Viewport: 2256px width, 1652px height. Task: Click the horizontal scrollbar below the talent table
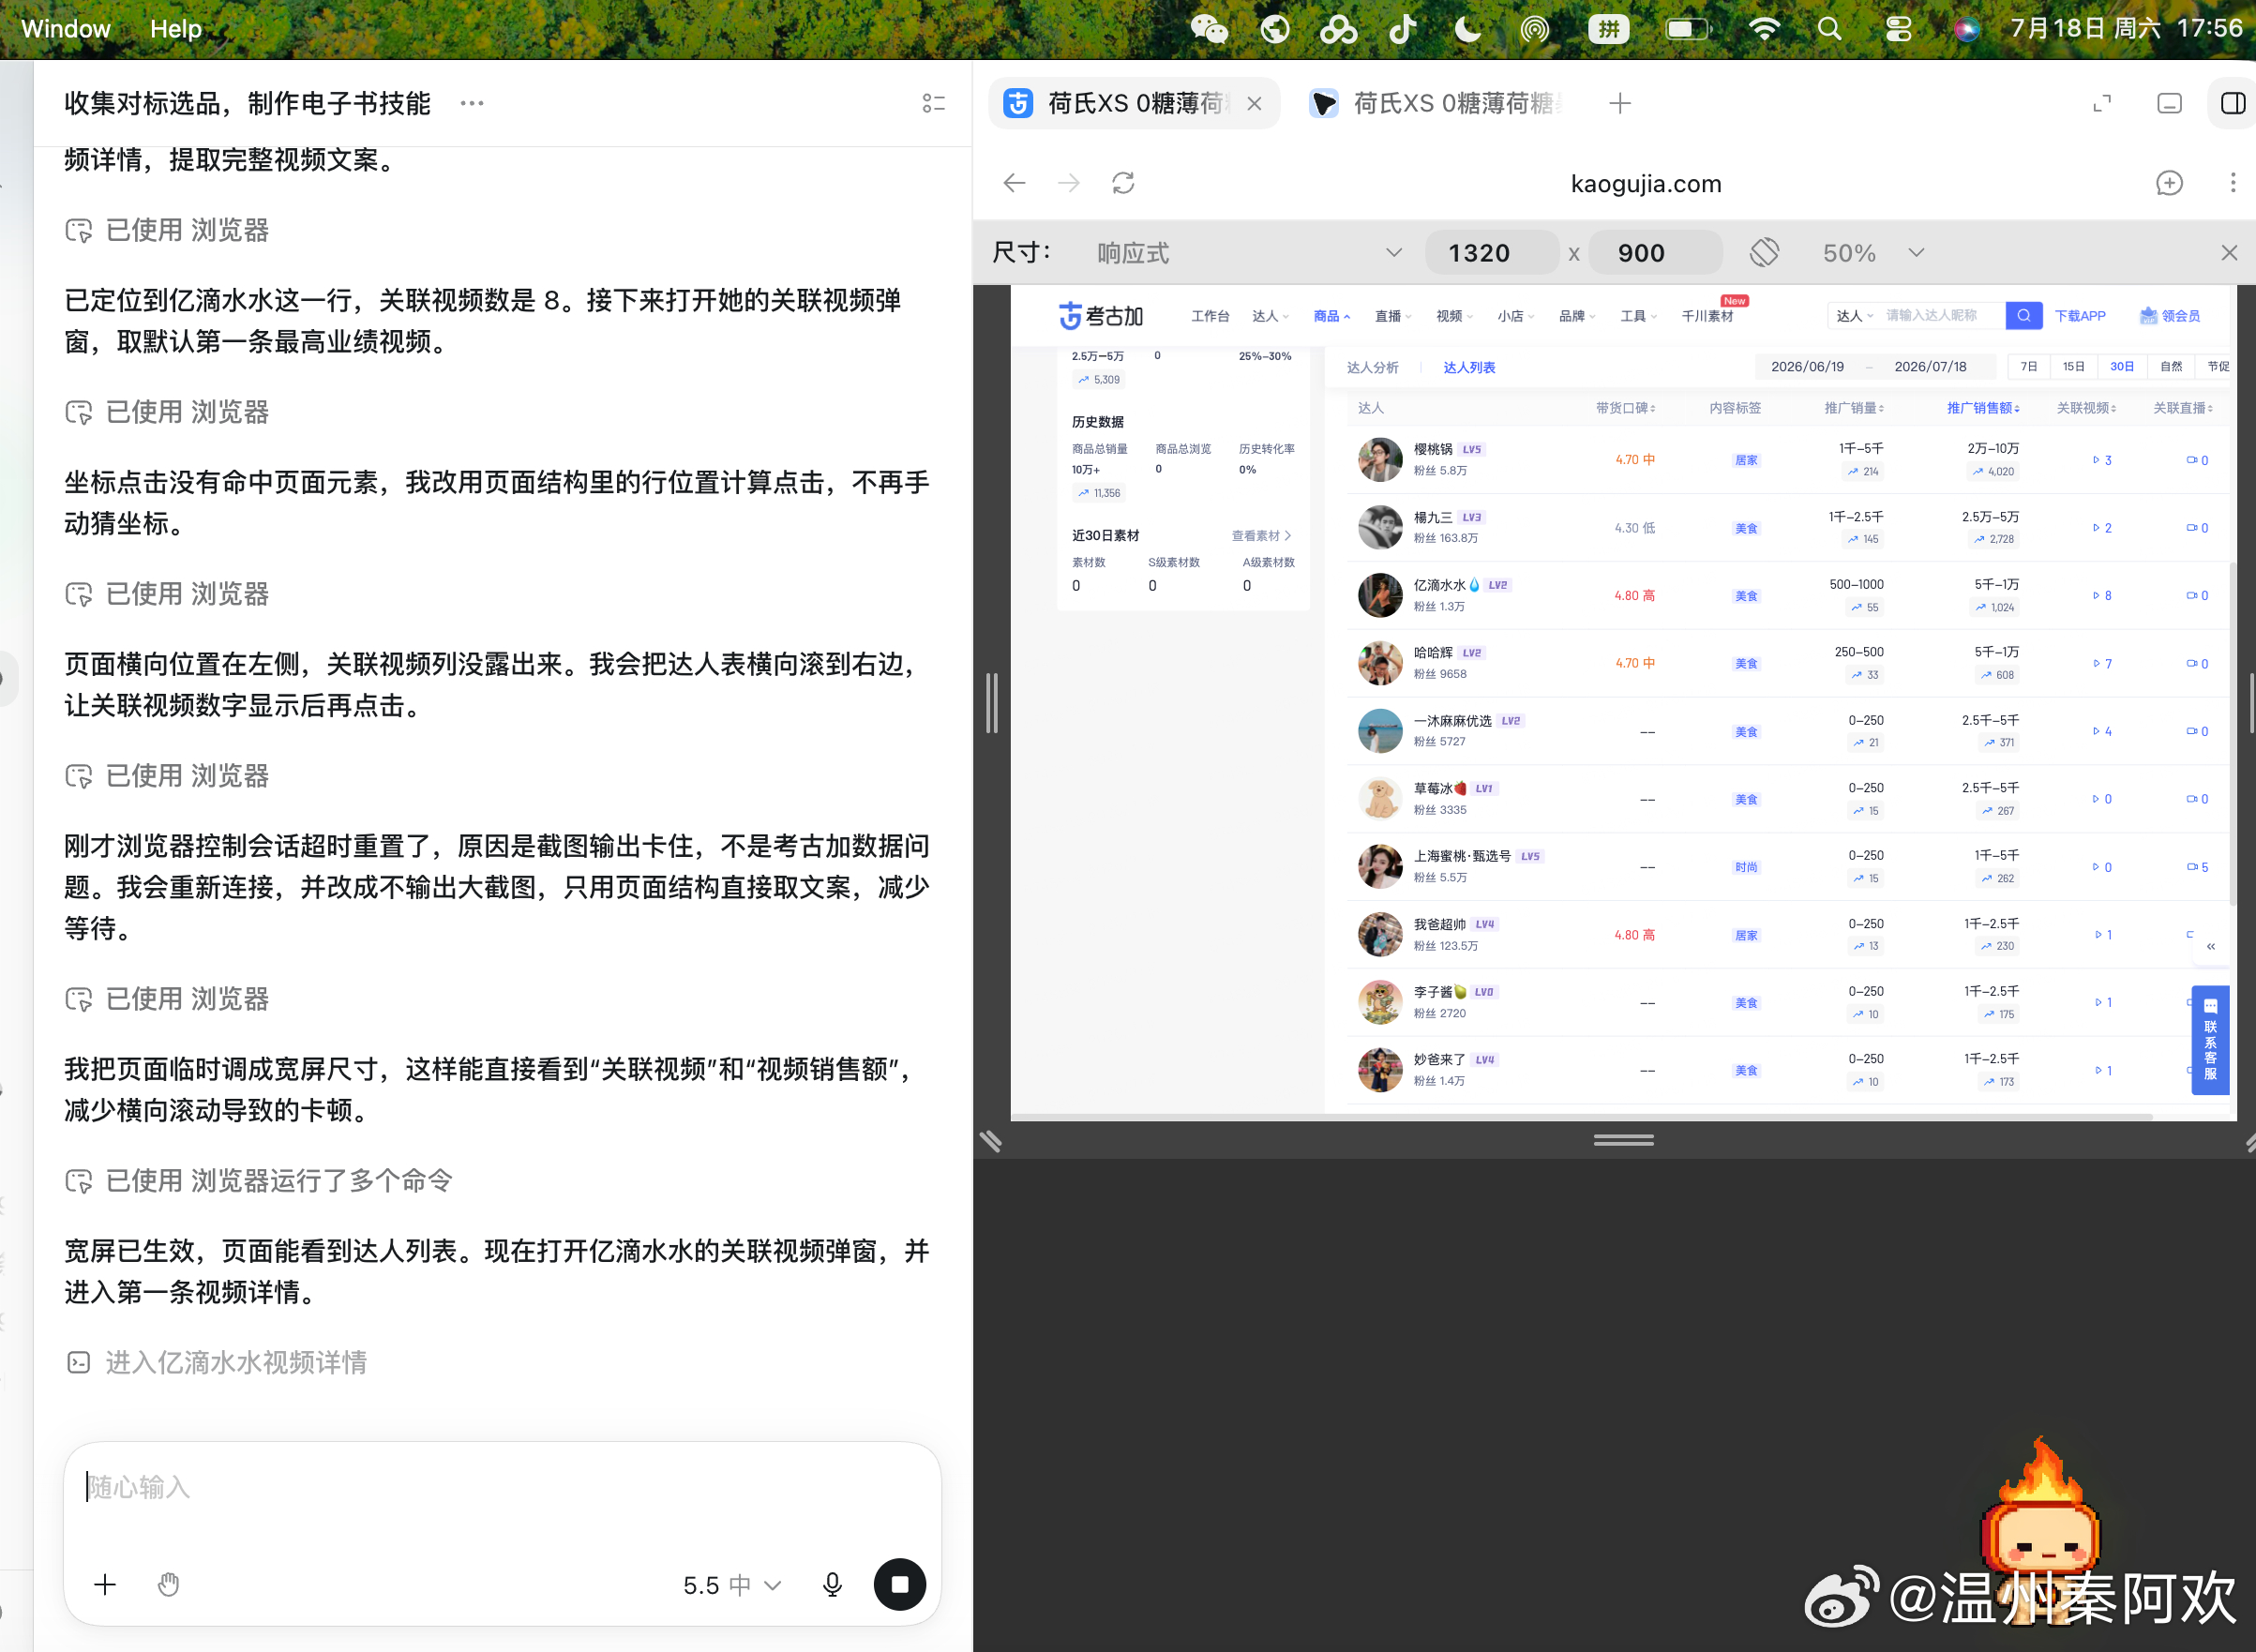click(1581, 1117)
